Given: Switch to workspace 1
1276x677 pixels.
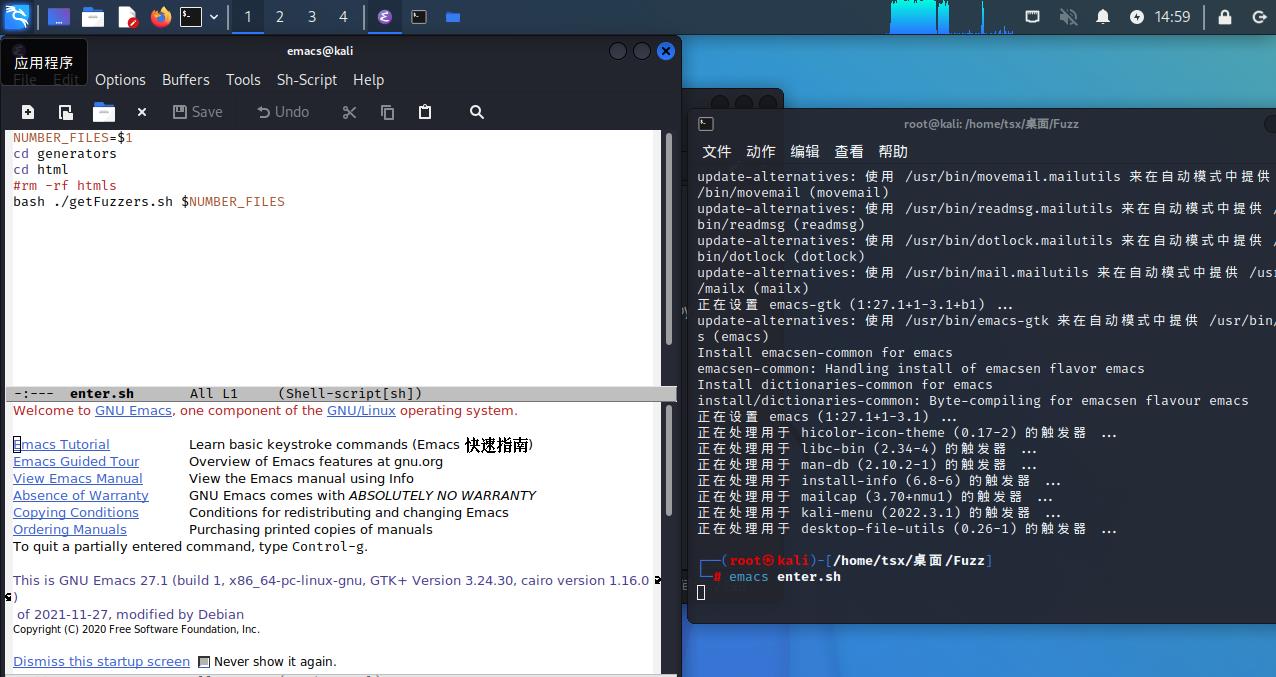Looking at the screenshot, I should pyautogui.click(x=248, y=17).
